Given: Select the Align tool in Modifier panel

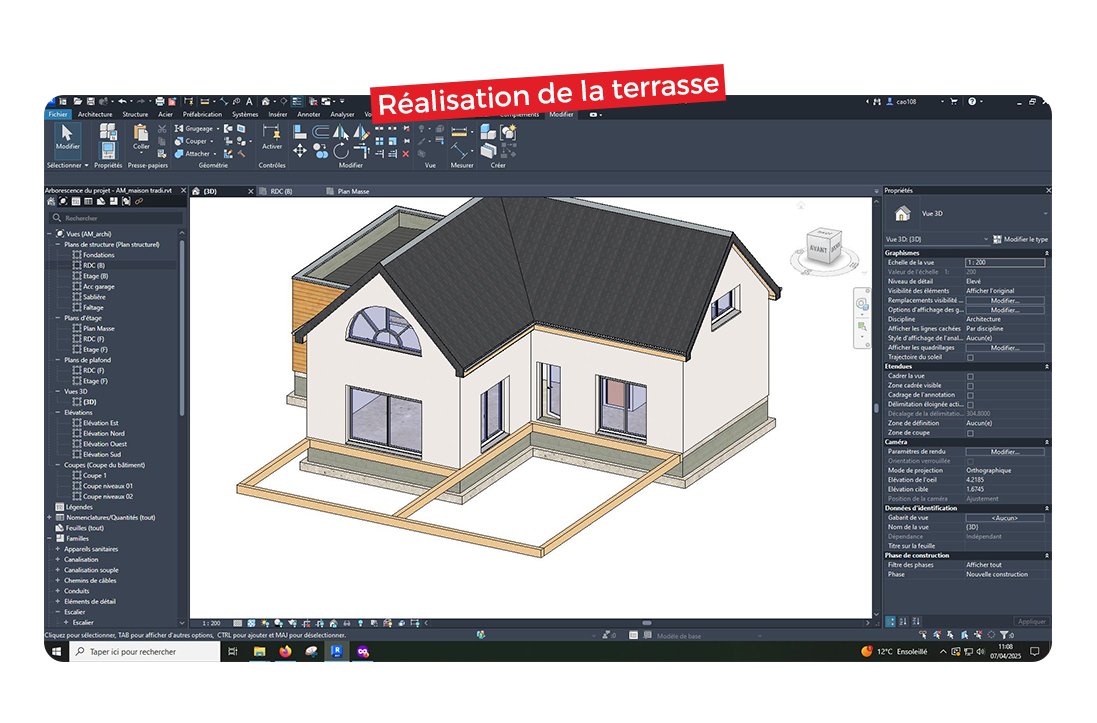Looking at the screenshot, I should (x=299, y=131).
